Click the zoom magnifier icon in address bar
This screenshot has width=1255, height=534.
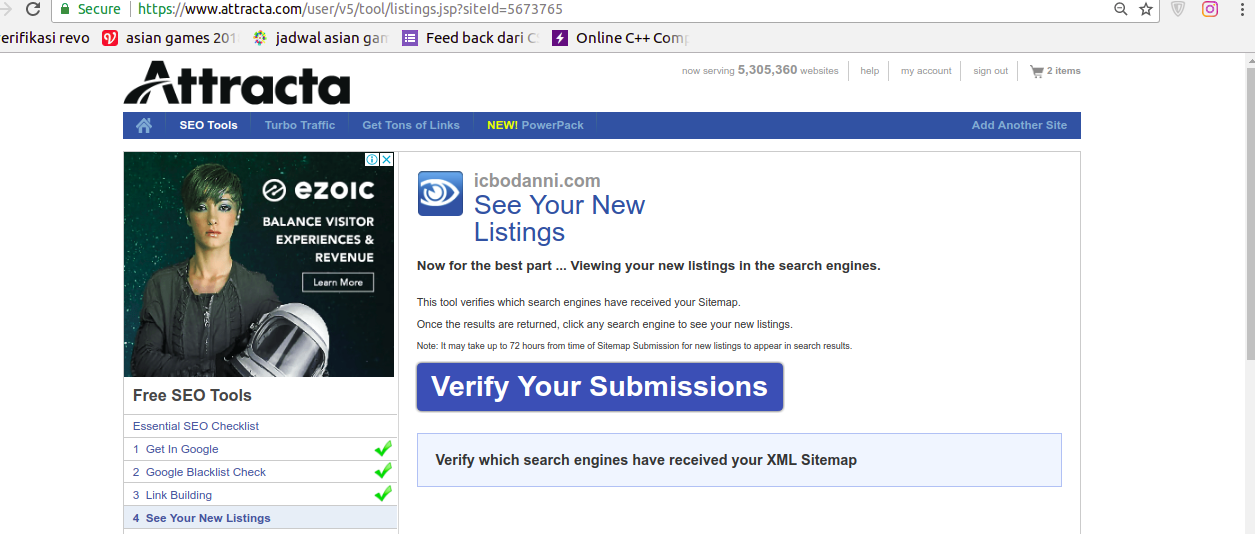(x=1121, y=9)
